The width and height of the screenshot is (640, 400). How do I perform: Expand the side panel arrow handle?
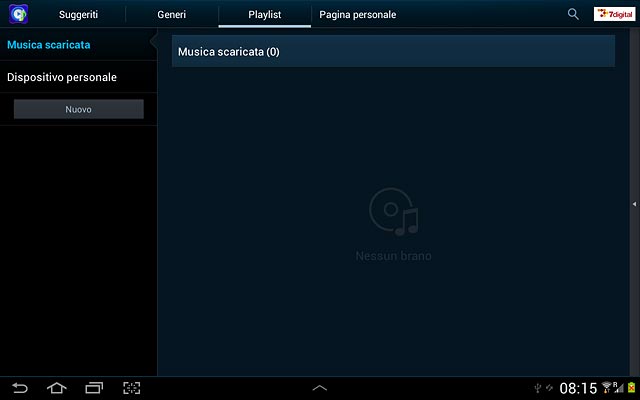pos(634,204)
